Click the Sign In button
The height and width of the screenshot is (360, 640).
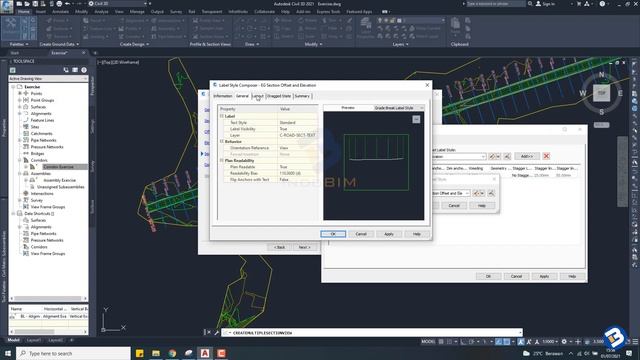545,4
